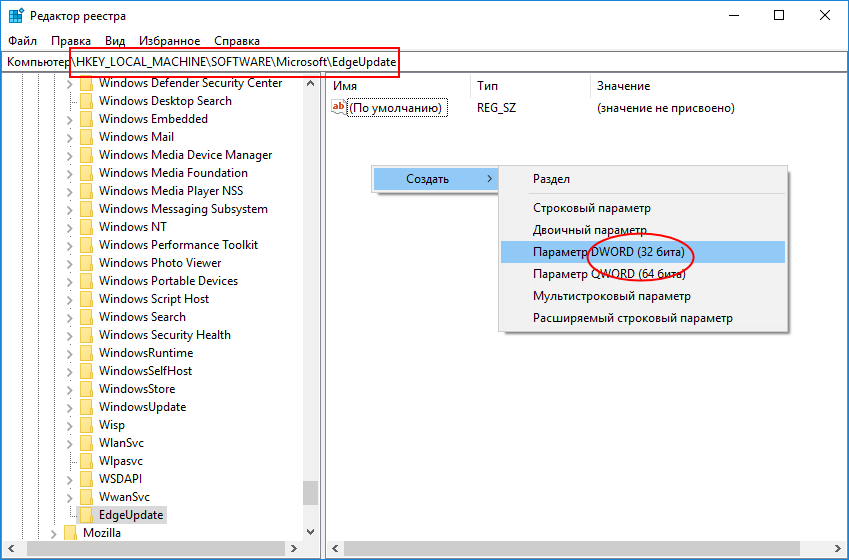Click folder icon of Windows Media Device Manager
Screen dimensions: 849x560
coord(86,155)
